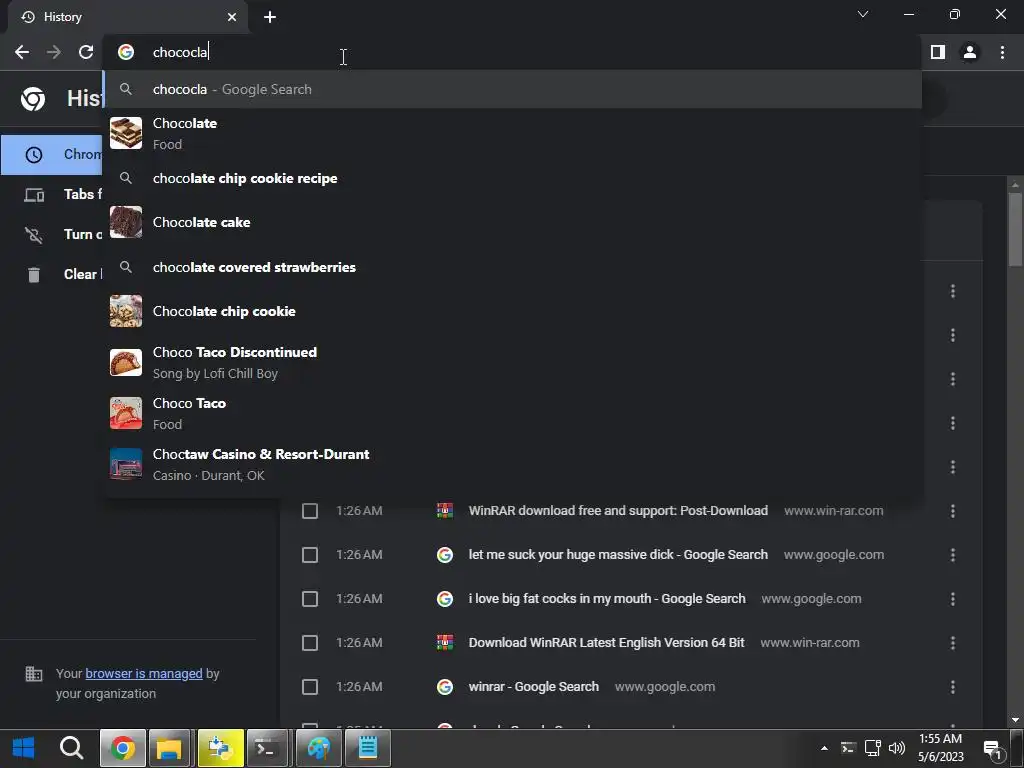
Task: Open 'winrar - Google Search' history link
Action: (534, 686)
